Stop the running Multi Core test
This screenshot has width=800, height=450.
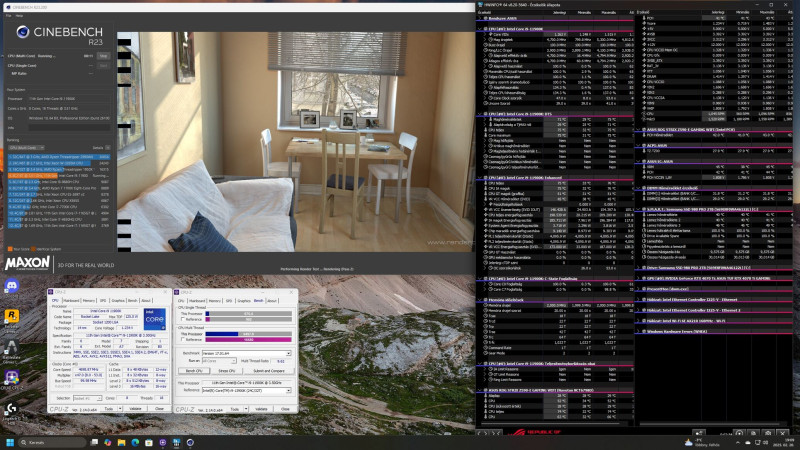tap(104, 56)
